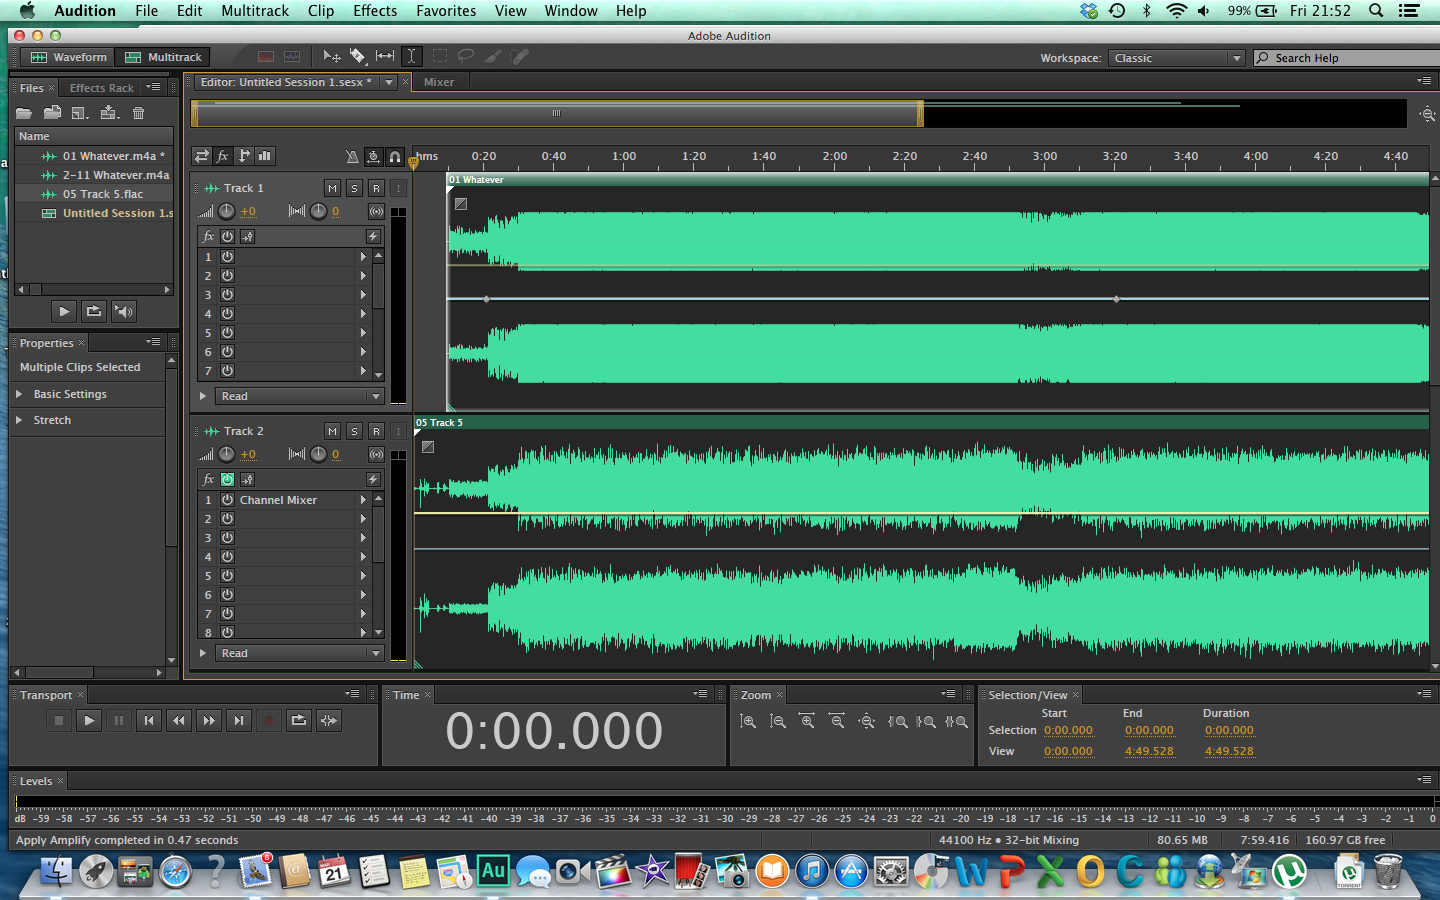Click trash icon in Files panel
This screenshot has height=900, width=1440.
pos(139,113)
